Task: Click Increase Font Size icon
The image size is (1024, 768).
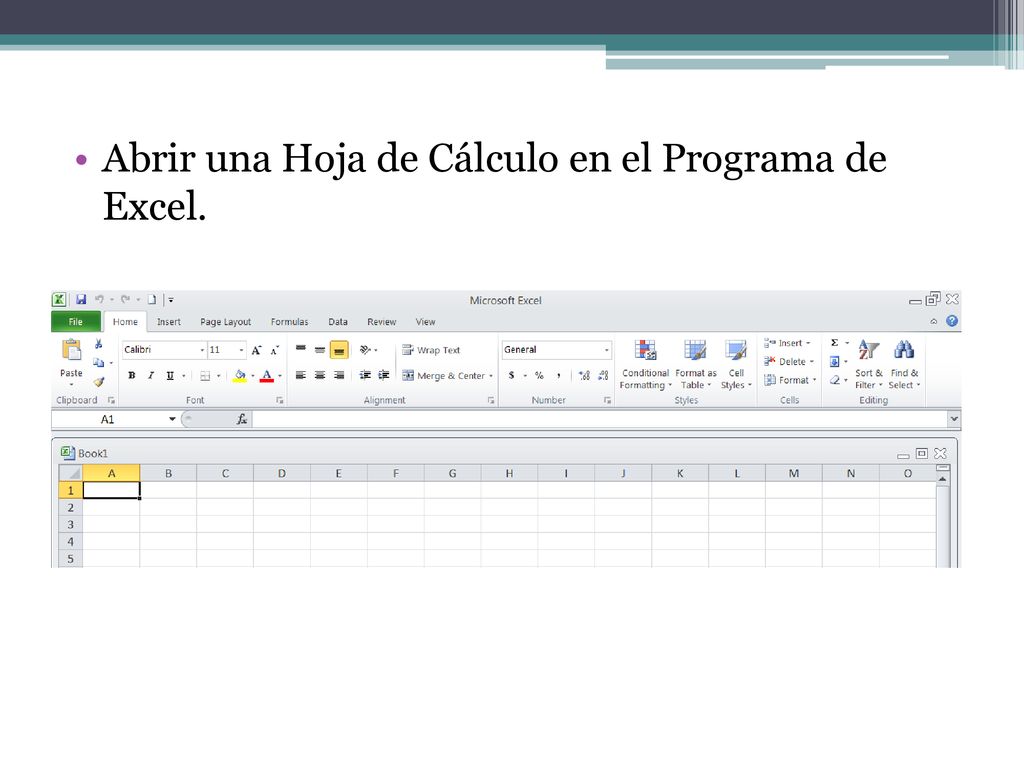Action: coord(257,350)
